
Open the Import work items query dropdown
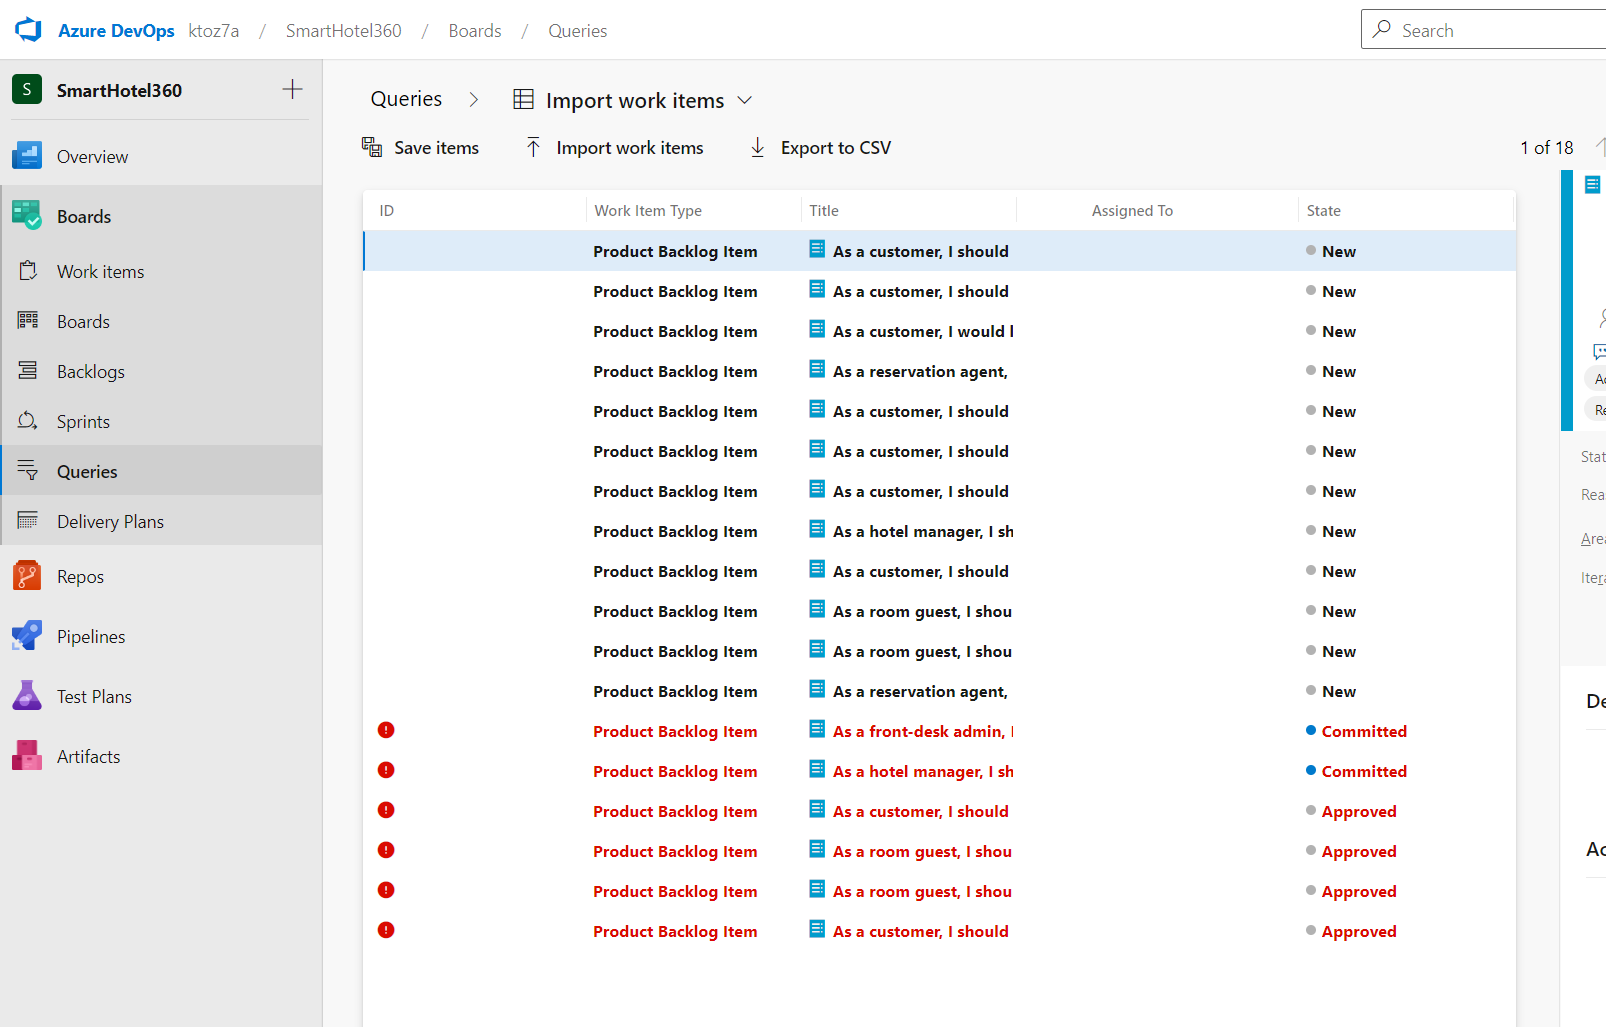(x=745, y=100)
